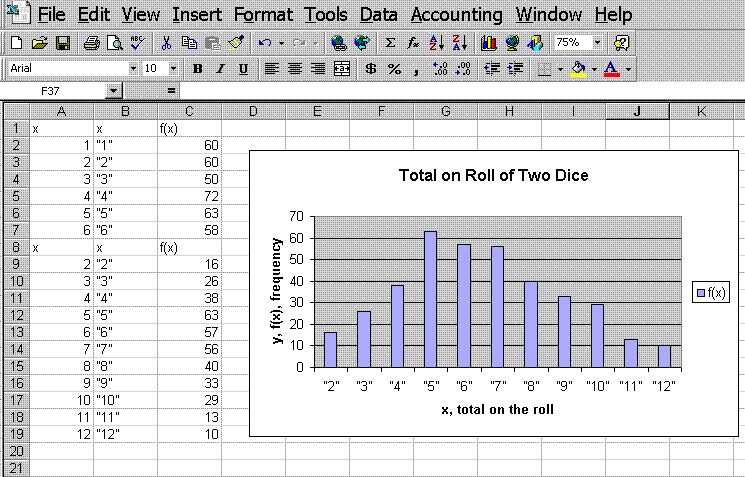Select column J header
Screen dimensions: 745x477
(x=637, y=111)
